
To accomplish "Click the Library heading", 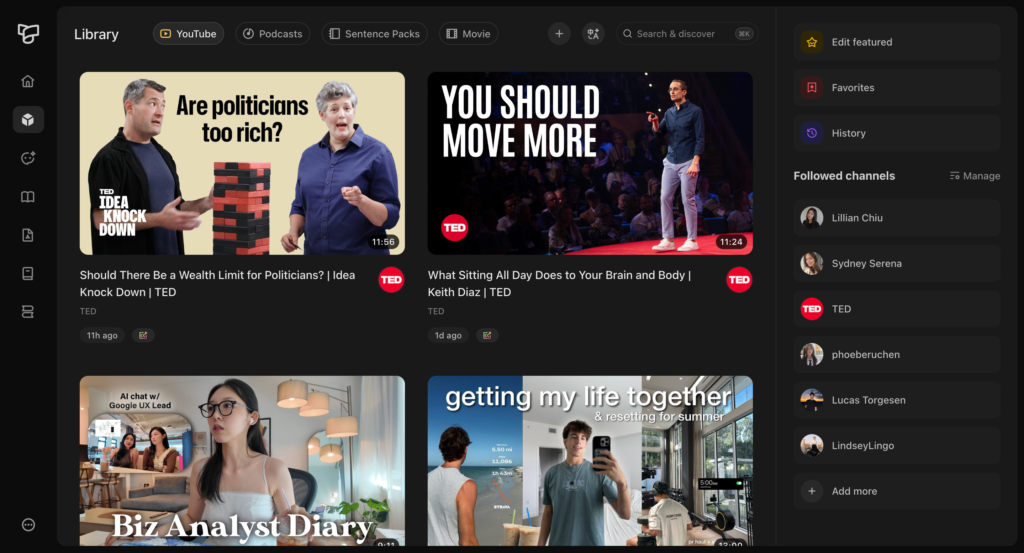I will click(96, 34).
